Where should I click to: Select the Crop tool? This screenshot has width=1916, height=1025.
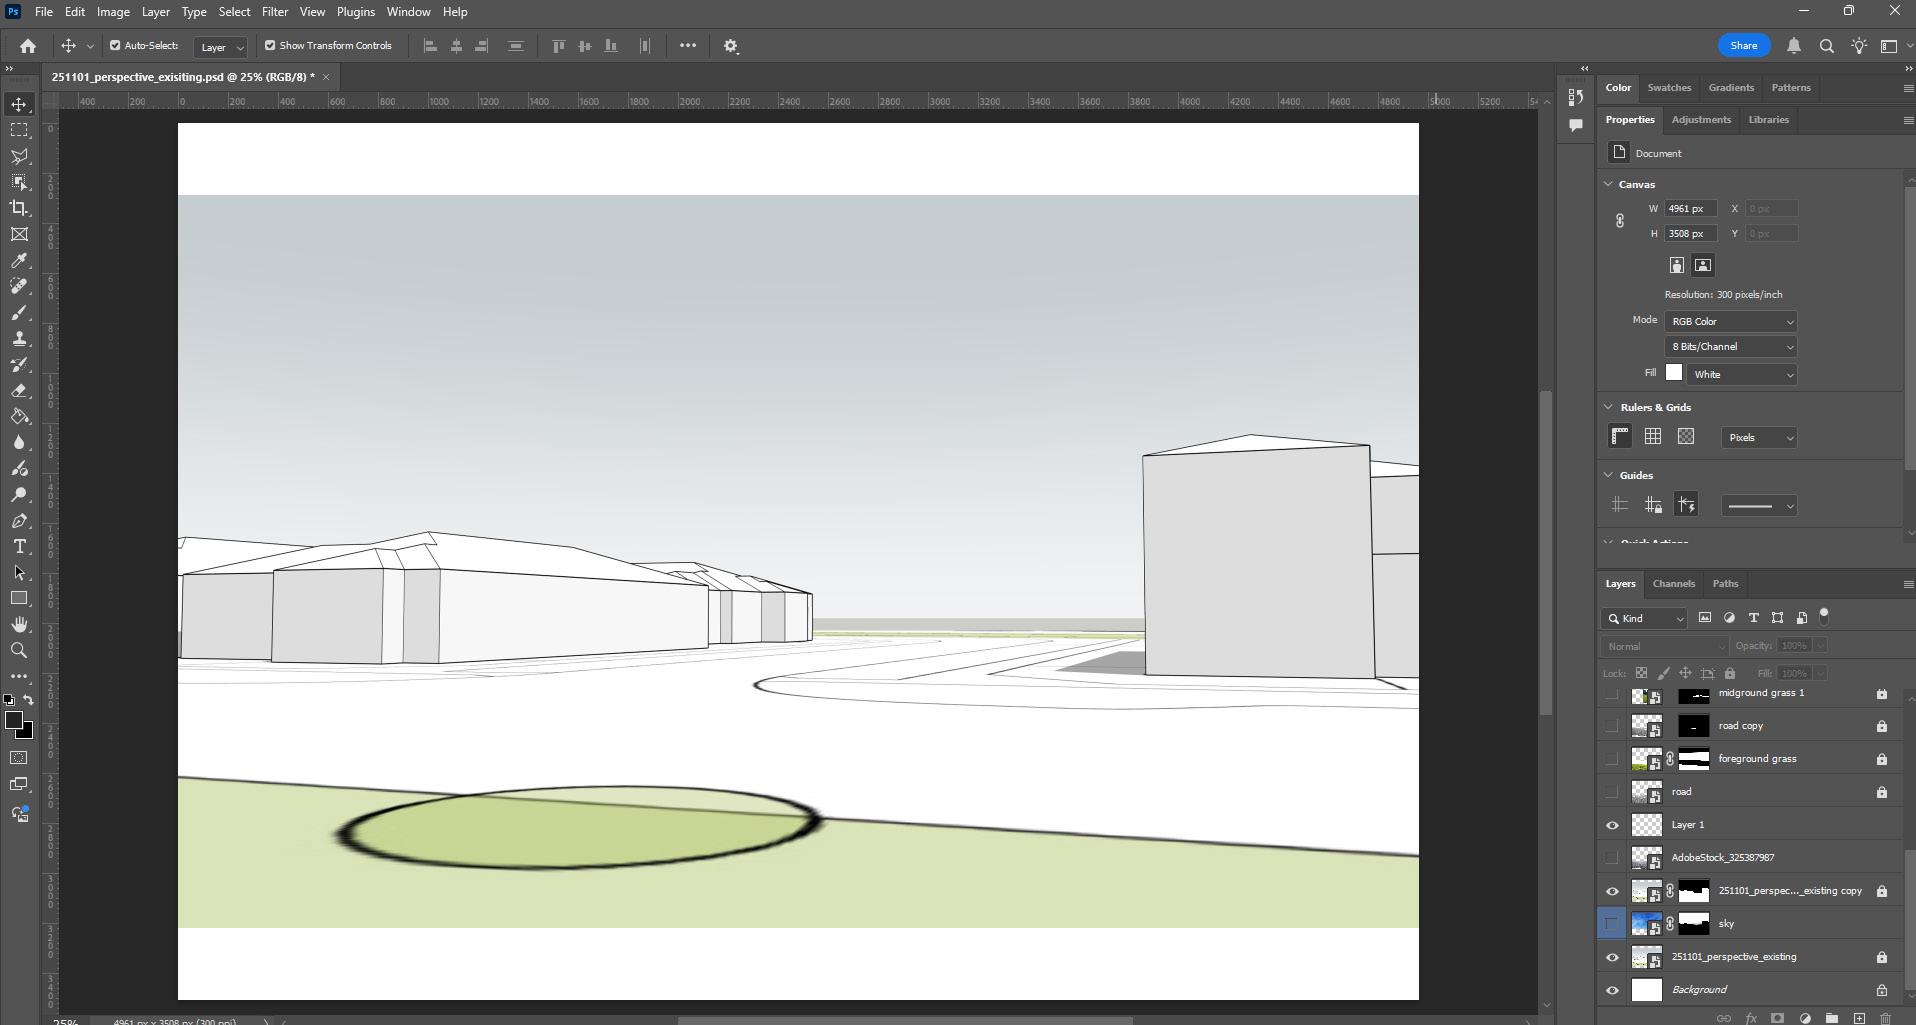[19, 208]
